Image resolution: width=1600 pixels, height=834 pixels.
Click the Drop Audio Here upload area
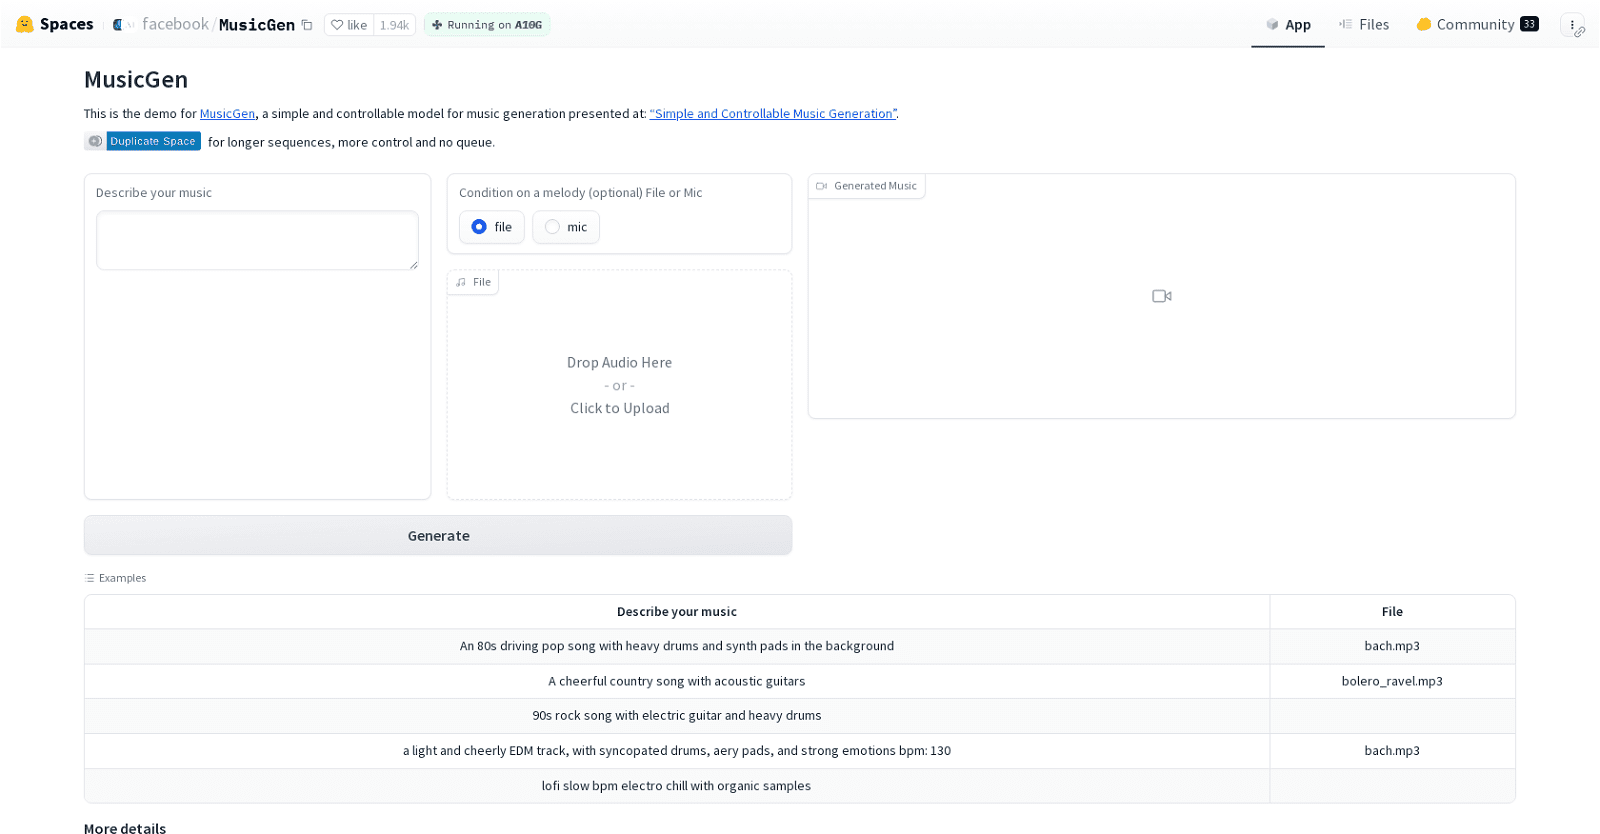click(x=619, y=385)
